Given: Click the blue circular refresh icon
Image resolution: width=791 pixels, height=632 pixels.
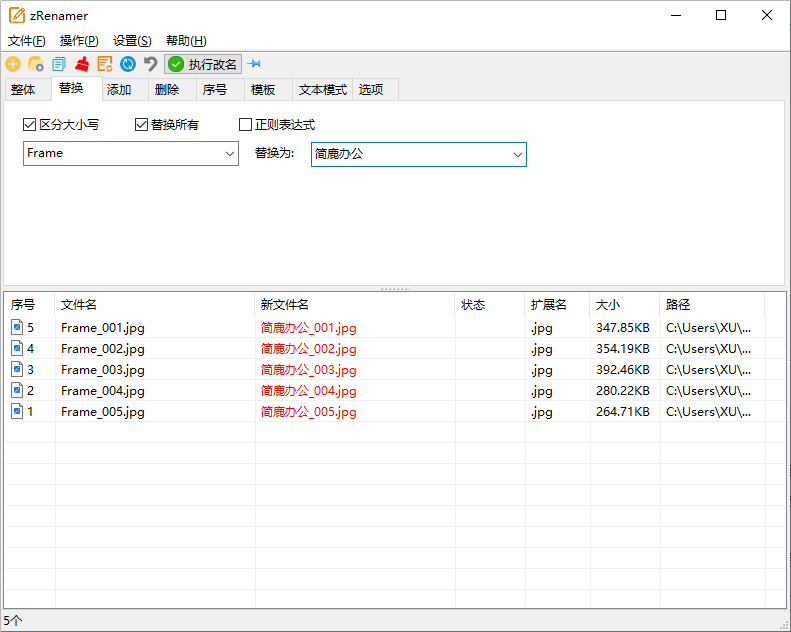Looking at the screenshot, I should [128, 64].
